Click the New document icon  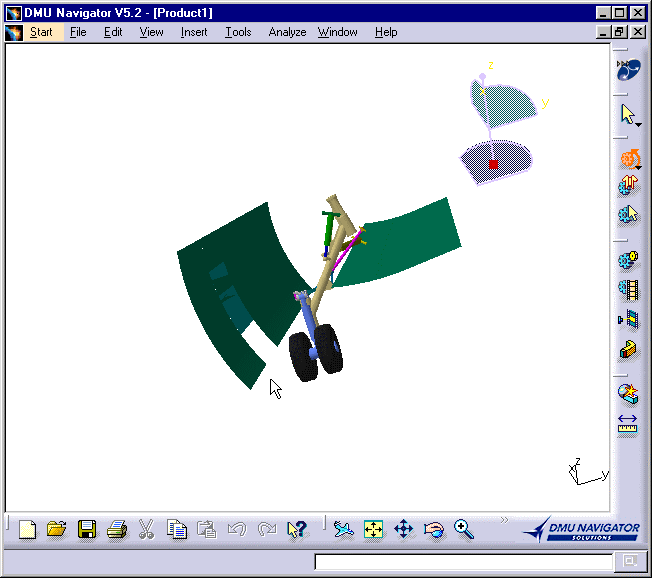click(27, 529)
